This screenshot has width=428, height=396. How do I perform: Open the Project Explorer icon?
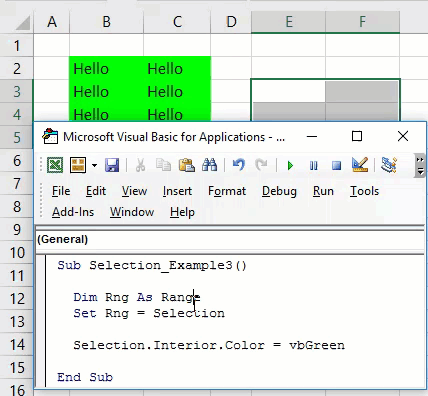pos(389,165)
